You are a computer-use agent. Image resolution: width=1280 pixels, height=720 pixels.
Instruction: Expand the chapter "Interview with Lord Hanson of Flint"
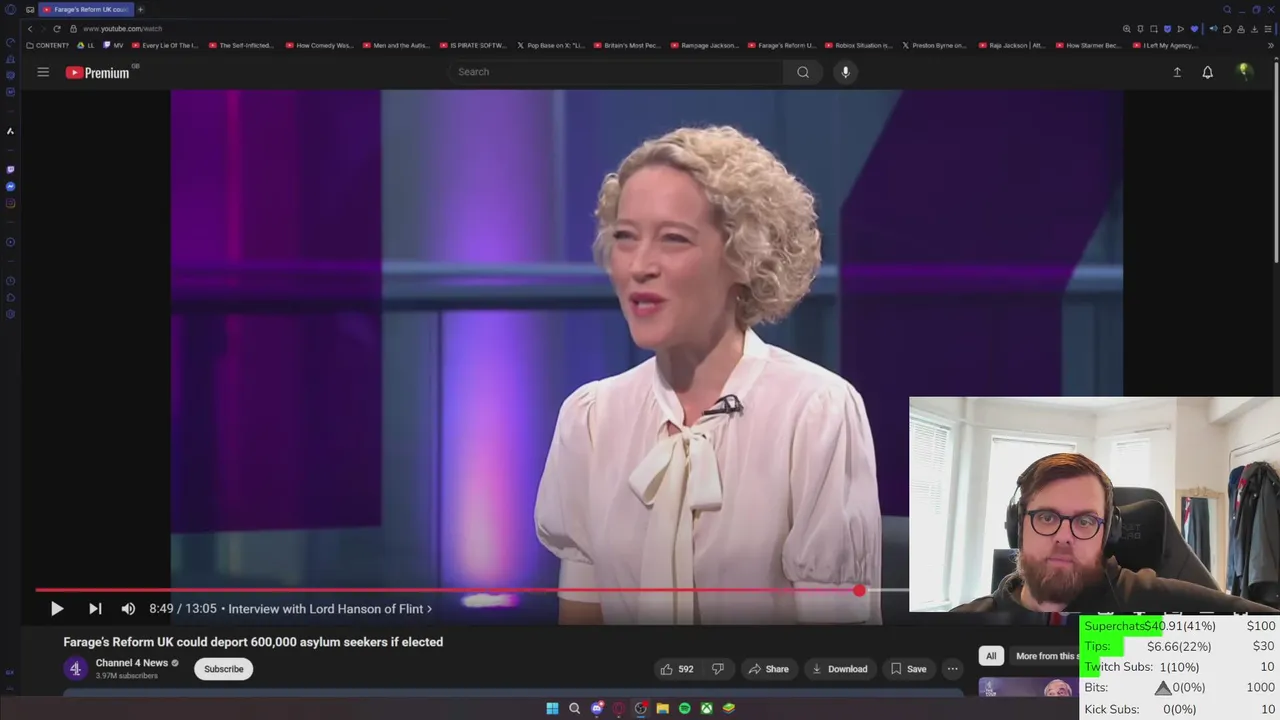click(330, 608)
